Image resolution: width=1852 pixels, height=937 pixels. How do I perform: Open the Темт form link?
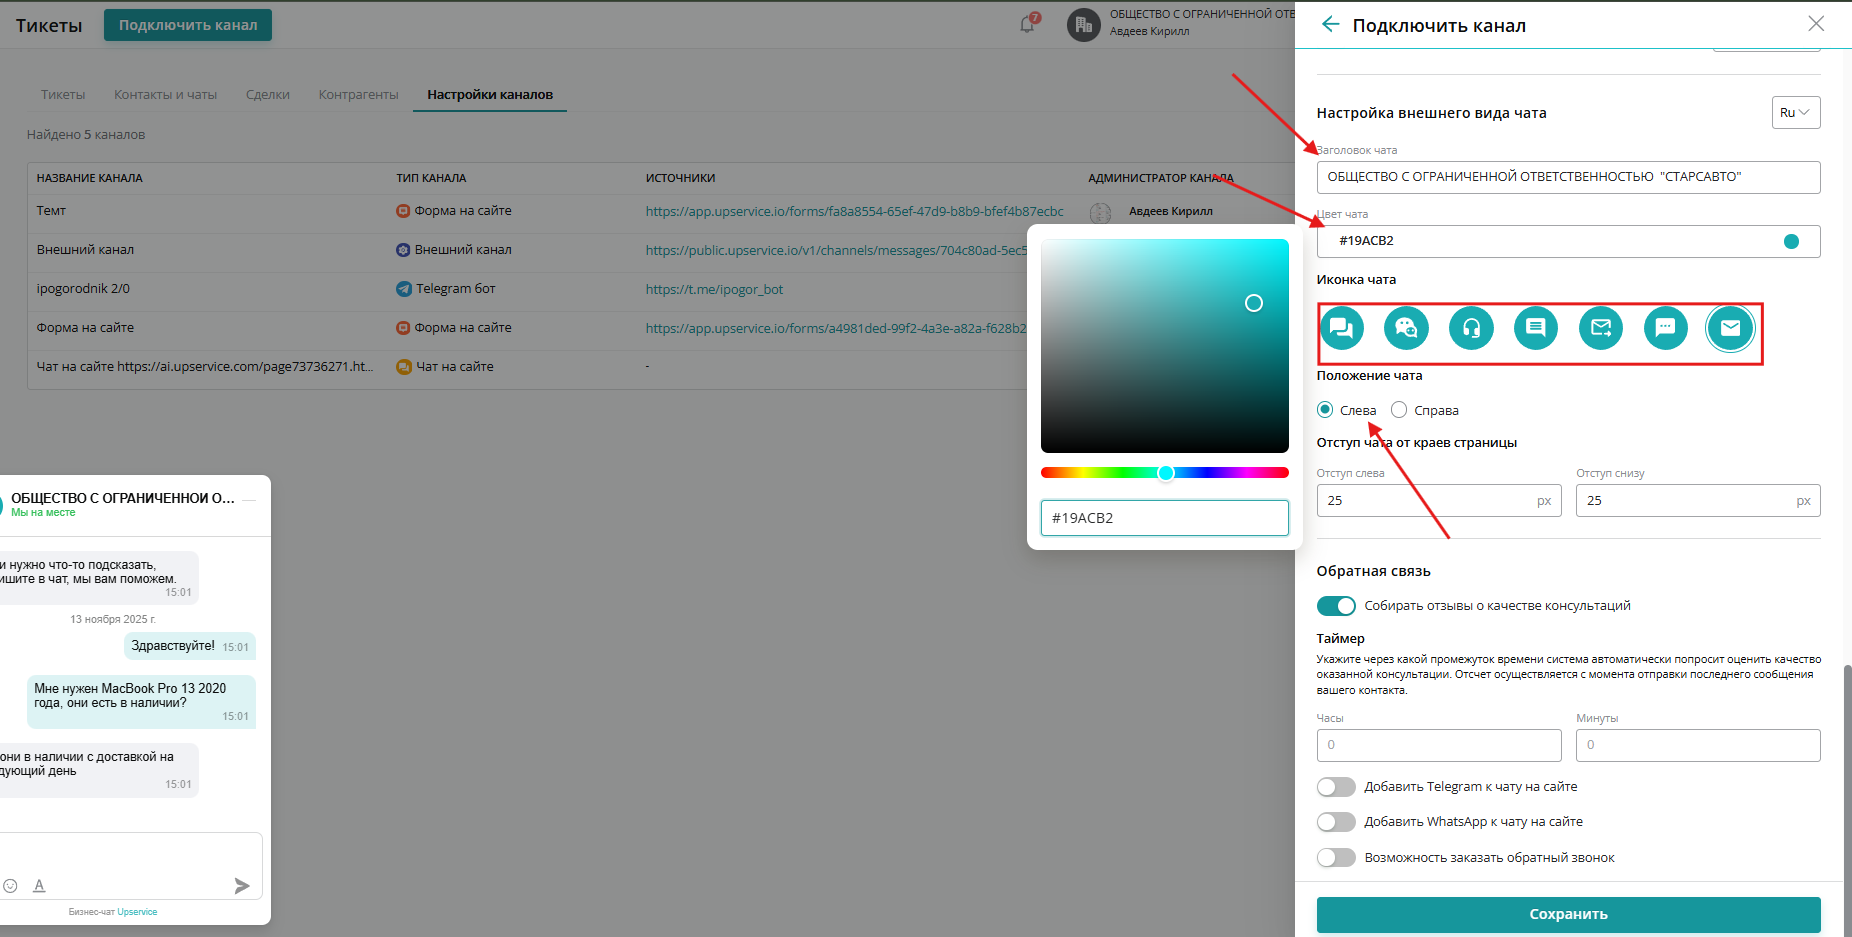pos(855,211)
